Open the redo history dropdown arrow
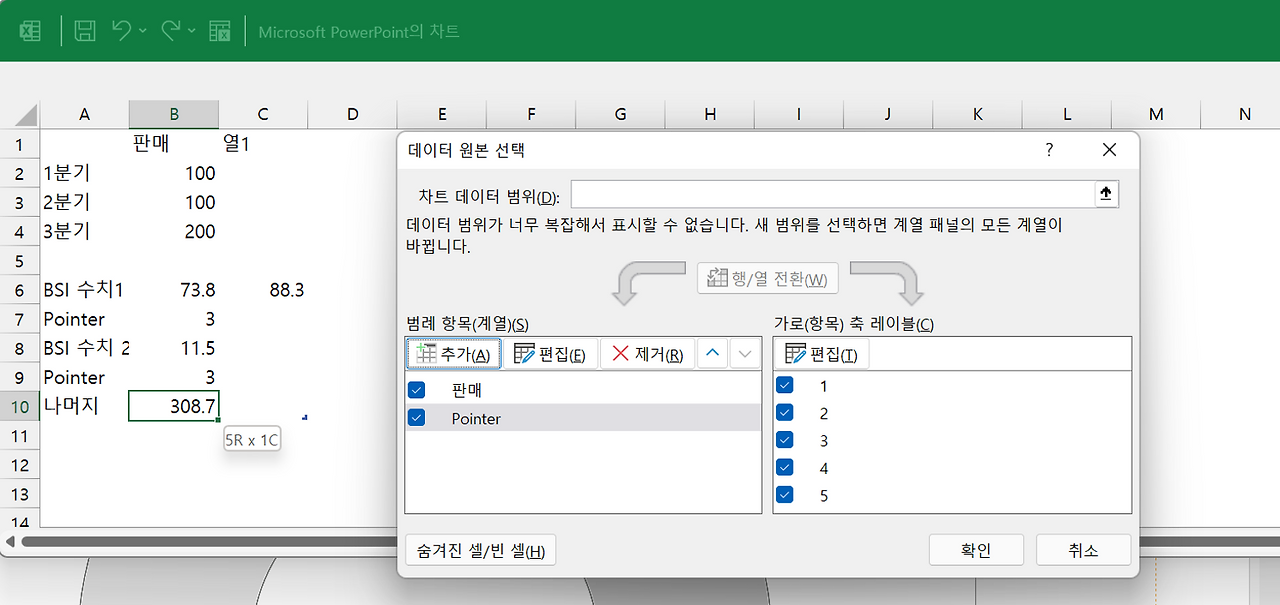 click(192, 31)
